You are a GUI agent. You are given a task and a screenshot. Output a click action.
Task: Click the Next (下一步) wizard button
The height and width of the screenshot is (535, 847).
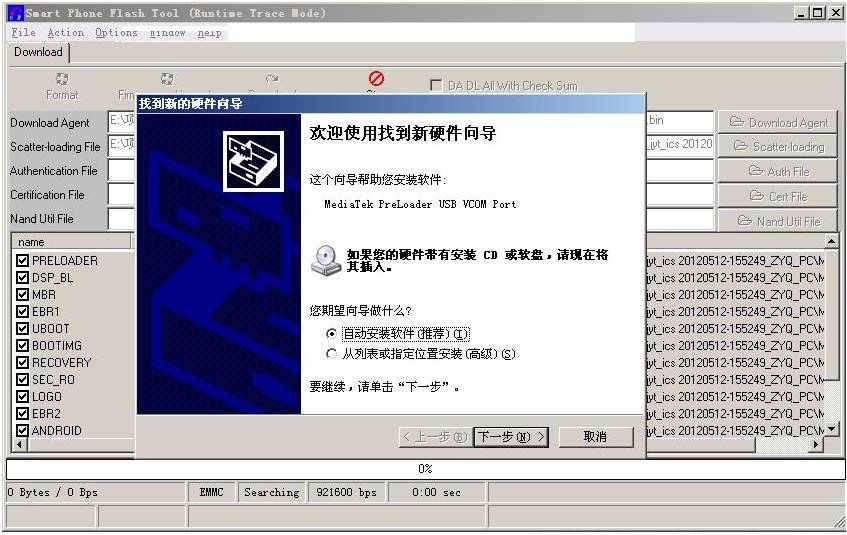511,437
